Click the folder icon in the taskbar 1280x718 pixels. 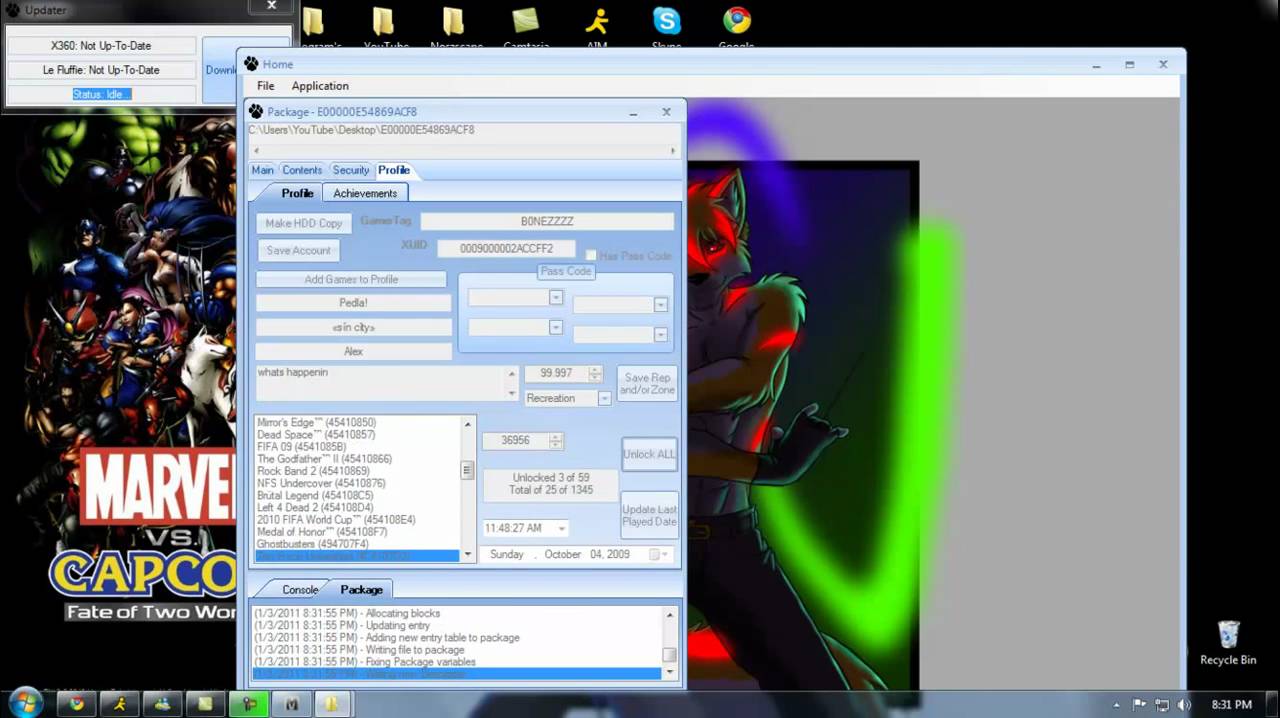click(331, 704)
